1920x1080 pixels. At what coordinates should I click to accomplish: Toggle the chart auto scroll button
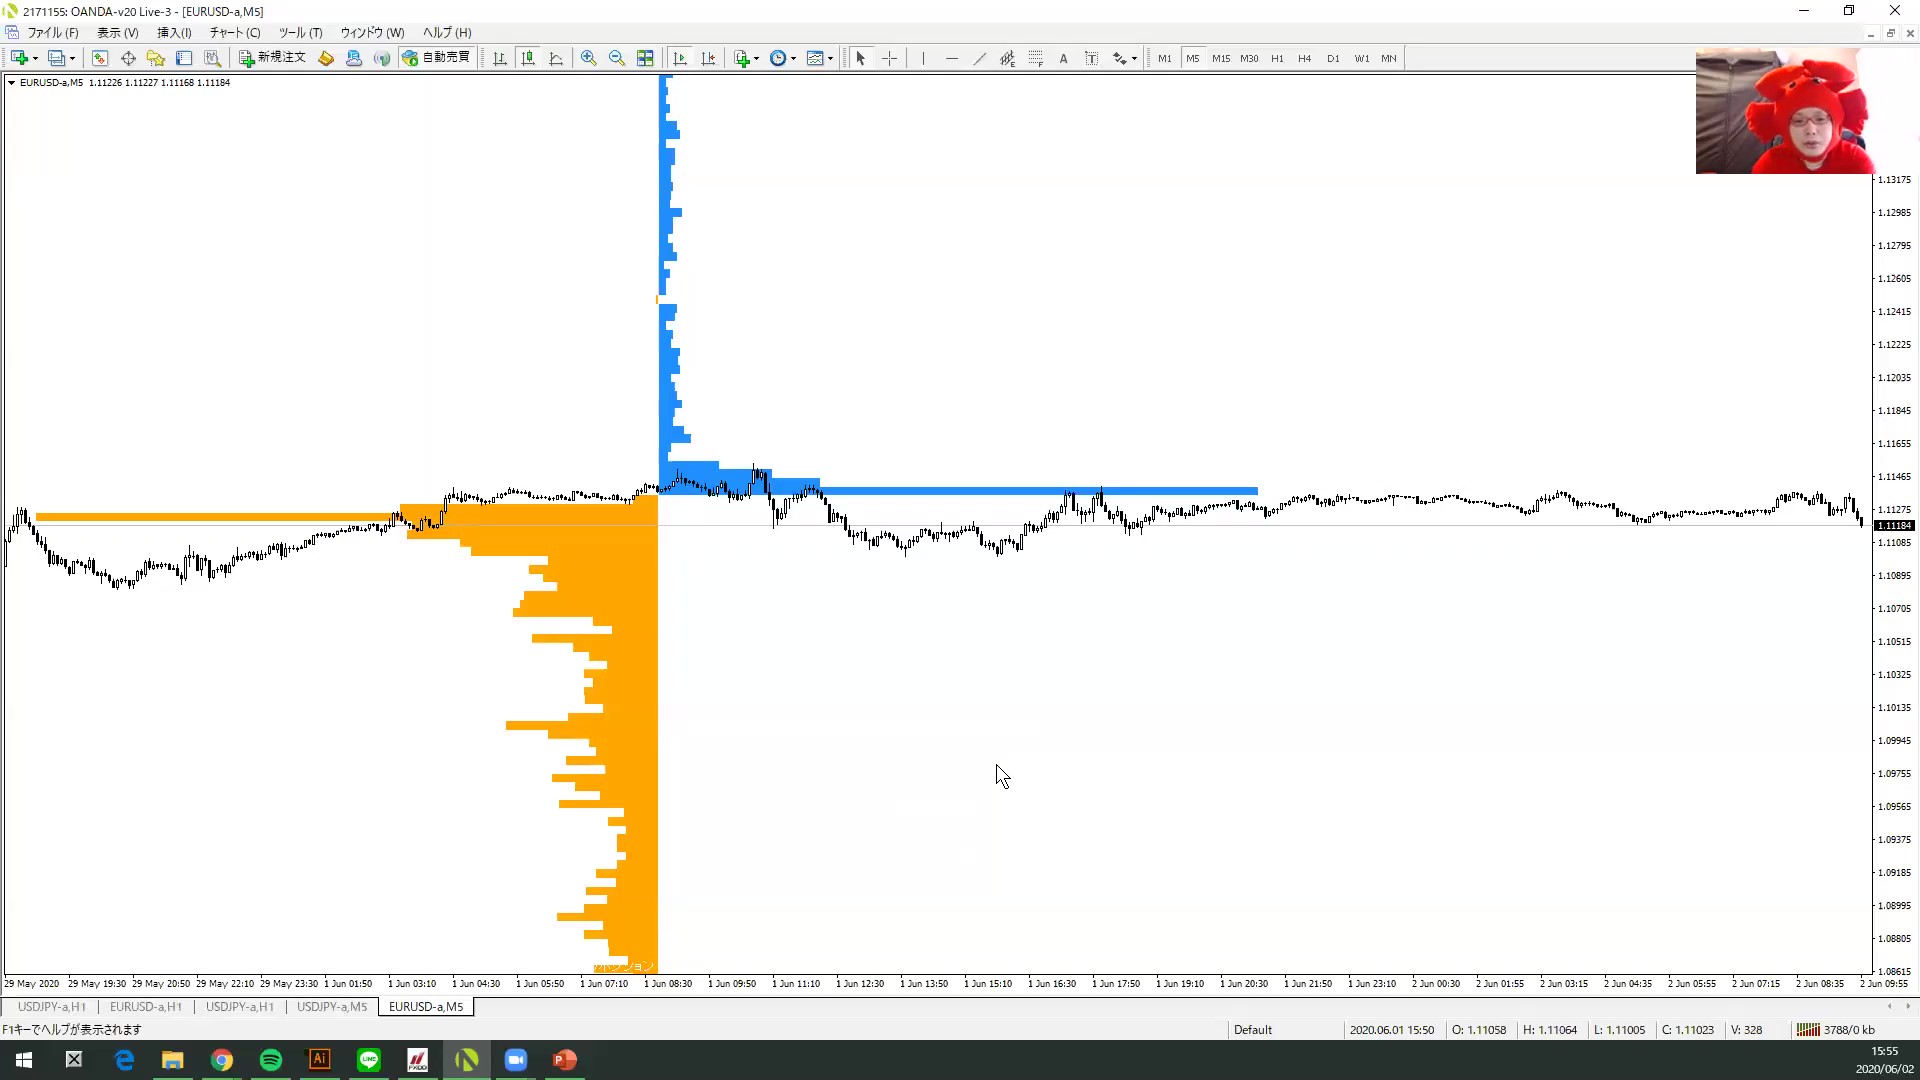tap(680, 58)
